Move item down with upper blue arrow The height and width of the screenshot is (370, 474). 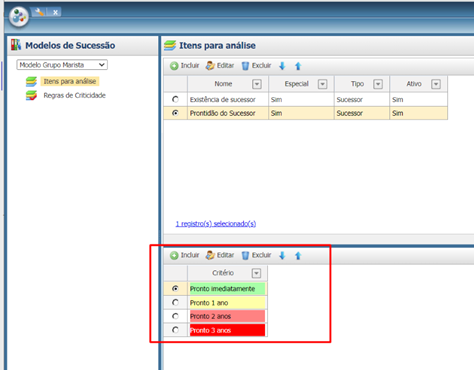(x=282, y=66)
